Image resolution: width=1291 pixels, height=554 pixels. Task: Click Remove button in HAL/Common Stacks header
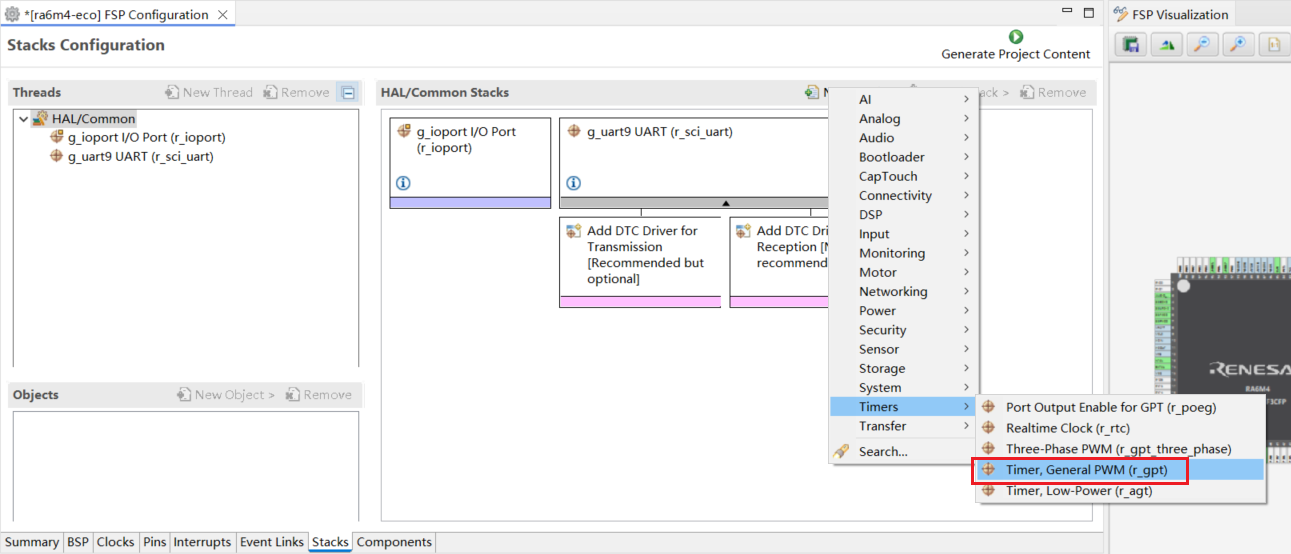(1053, 92)
